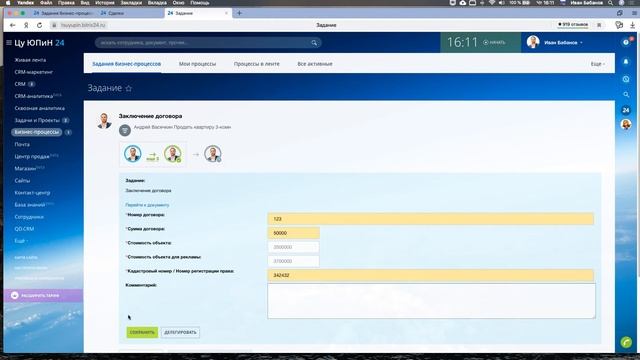Click the search icon in the right panel
The height and width of the screenshot is (360, 640).
[x=626, y=95]
